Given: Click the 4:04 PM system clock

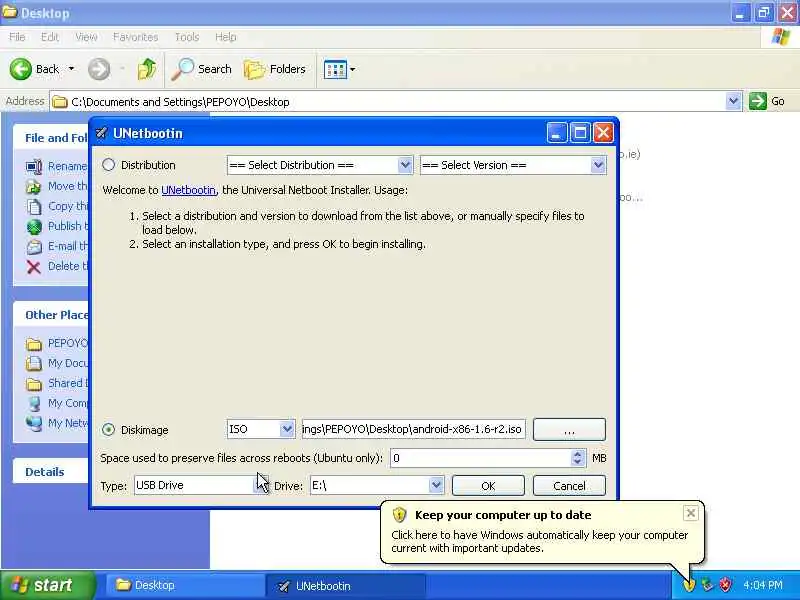Looking at the screenshot, I should pos(763,585).
